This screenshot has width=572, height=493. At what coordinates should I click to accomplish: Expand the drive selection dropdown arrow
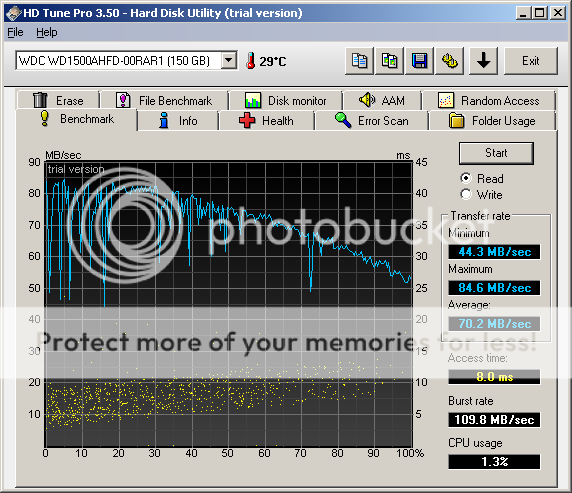point(229,60)
